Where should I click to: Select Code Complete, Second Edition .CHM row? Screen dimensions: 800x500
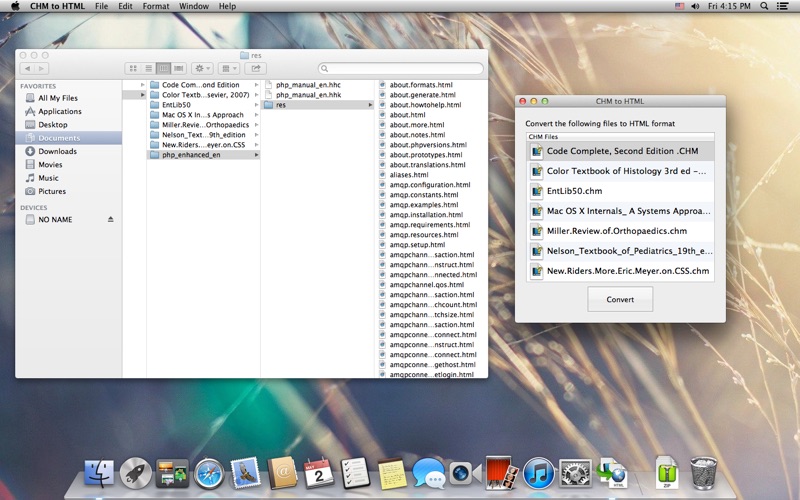point(620,151)
